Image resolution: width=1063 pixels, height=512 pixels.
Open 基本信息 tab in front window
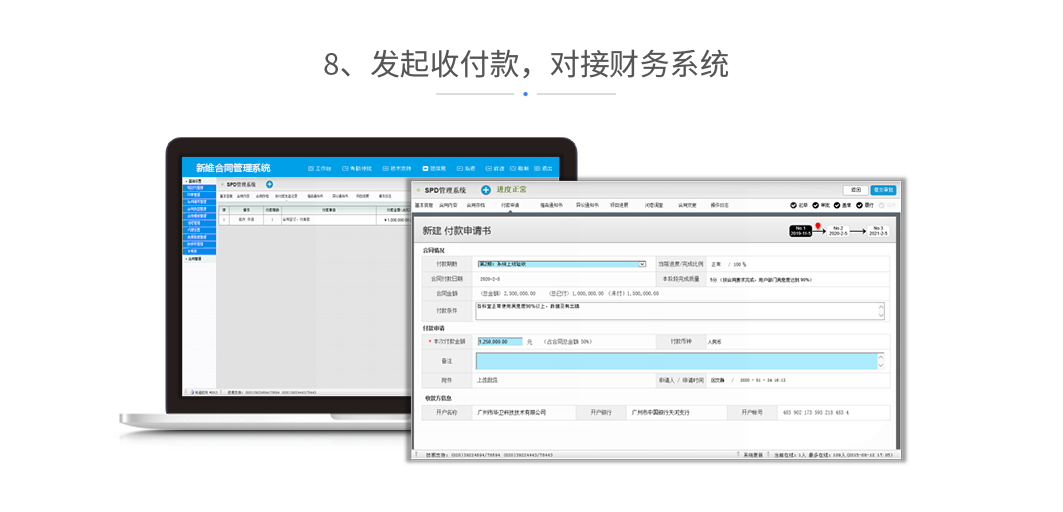424,205
